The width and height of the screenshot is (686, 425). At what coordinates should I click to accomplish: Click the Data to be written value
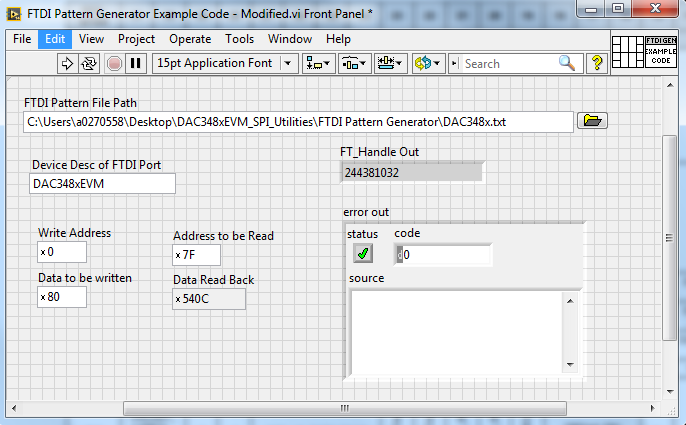click(x=66, y=297)
